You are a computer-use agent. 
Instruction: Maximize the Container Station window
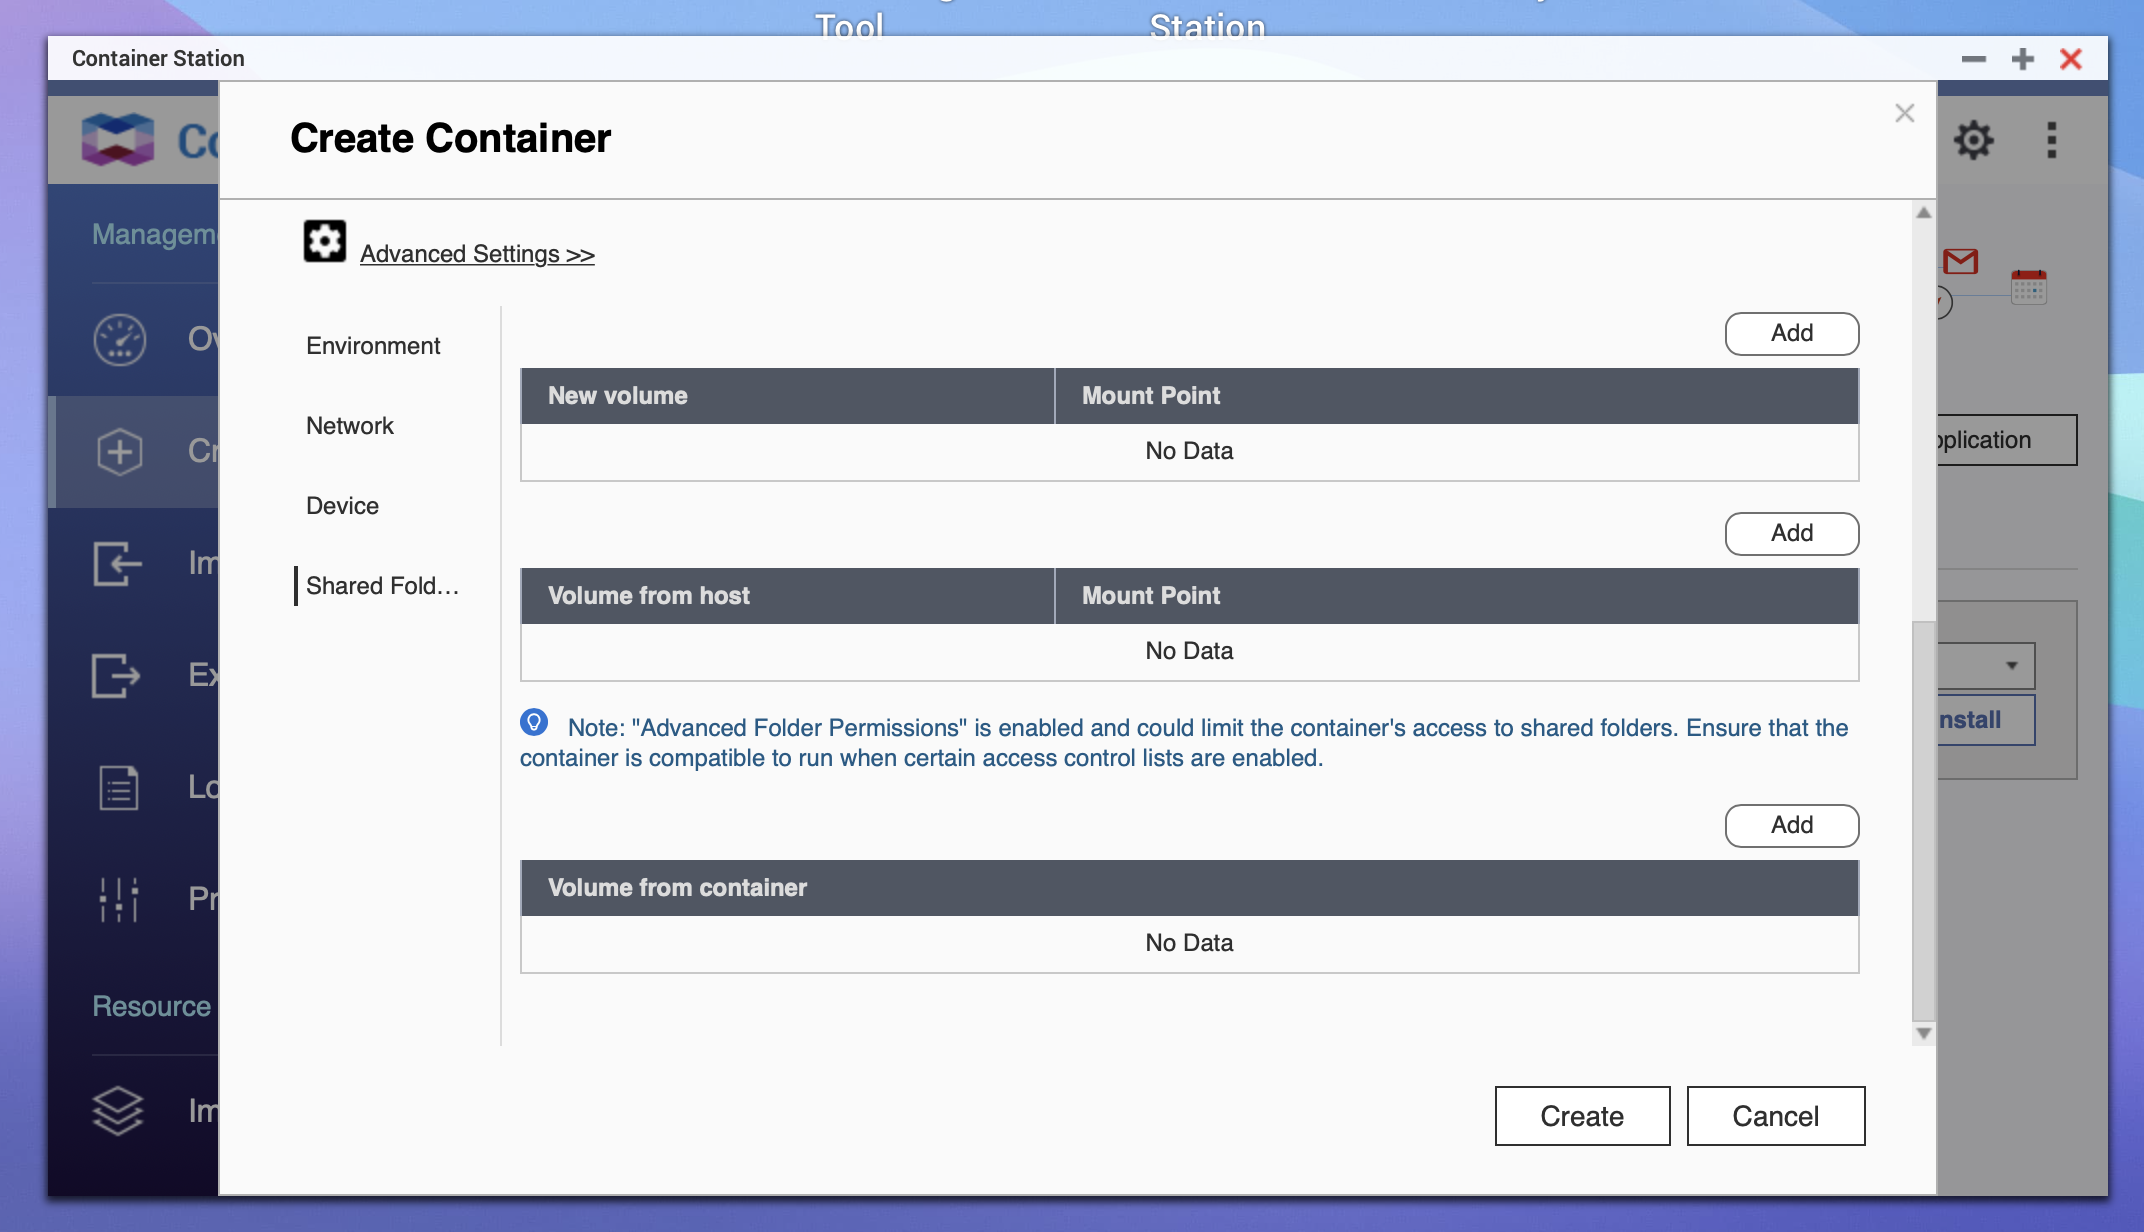(x=2022, y=59)
